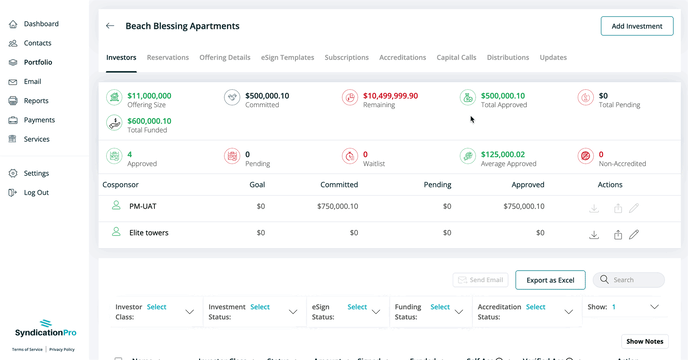Click the download icon for Elite towers
Viewport: 688px width, 360px height.
coord(594,235)
